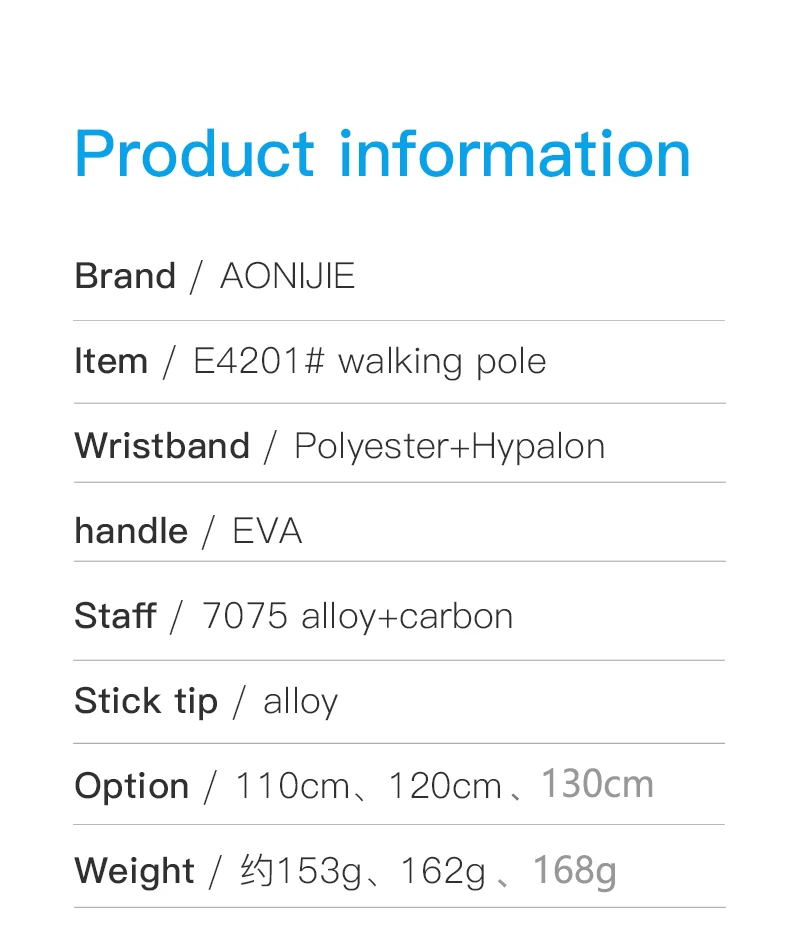This screenshot has width=790, height=932.
Task: Click the handle label
Action: tap(130, 531)
